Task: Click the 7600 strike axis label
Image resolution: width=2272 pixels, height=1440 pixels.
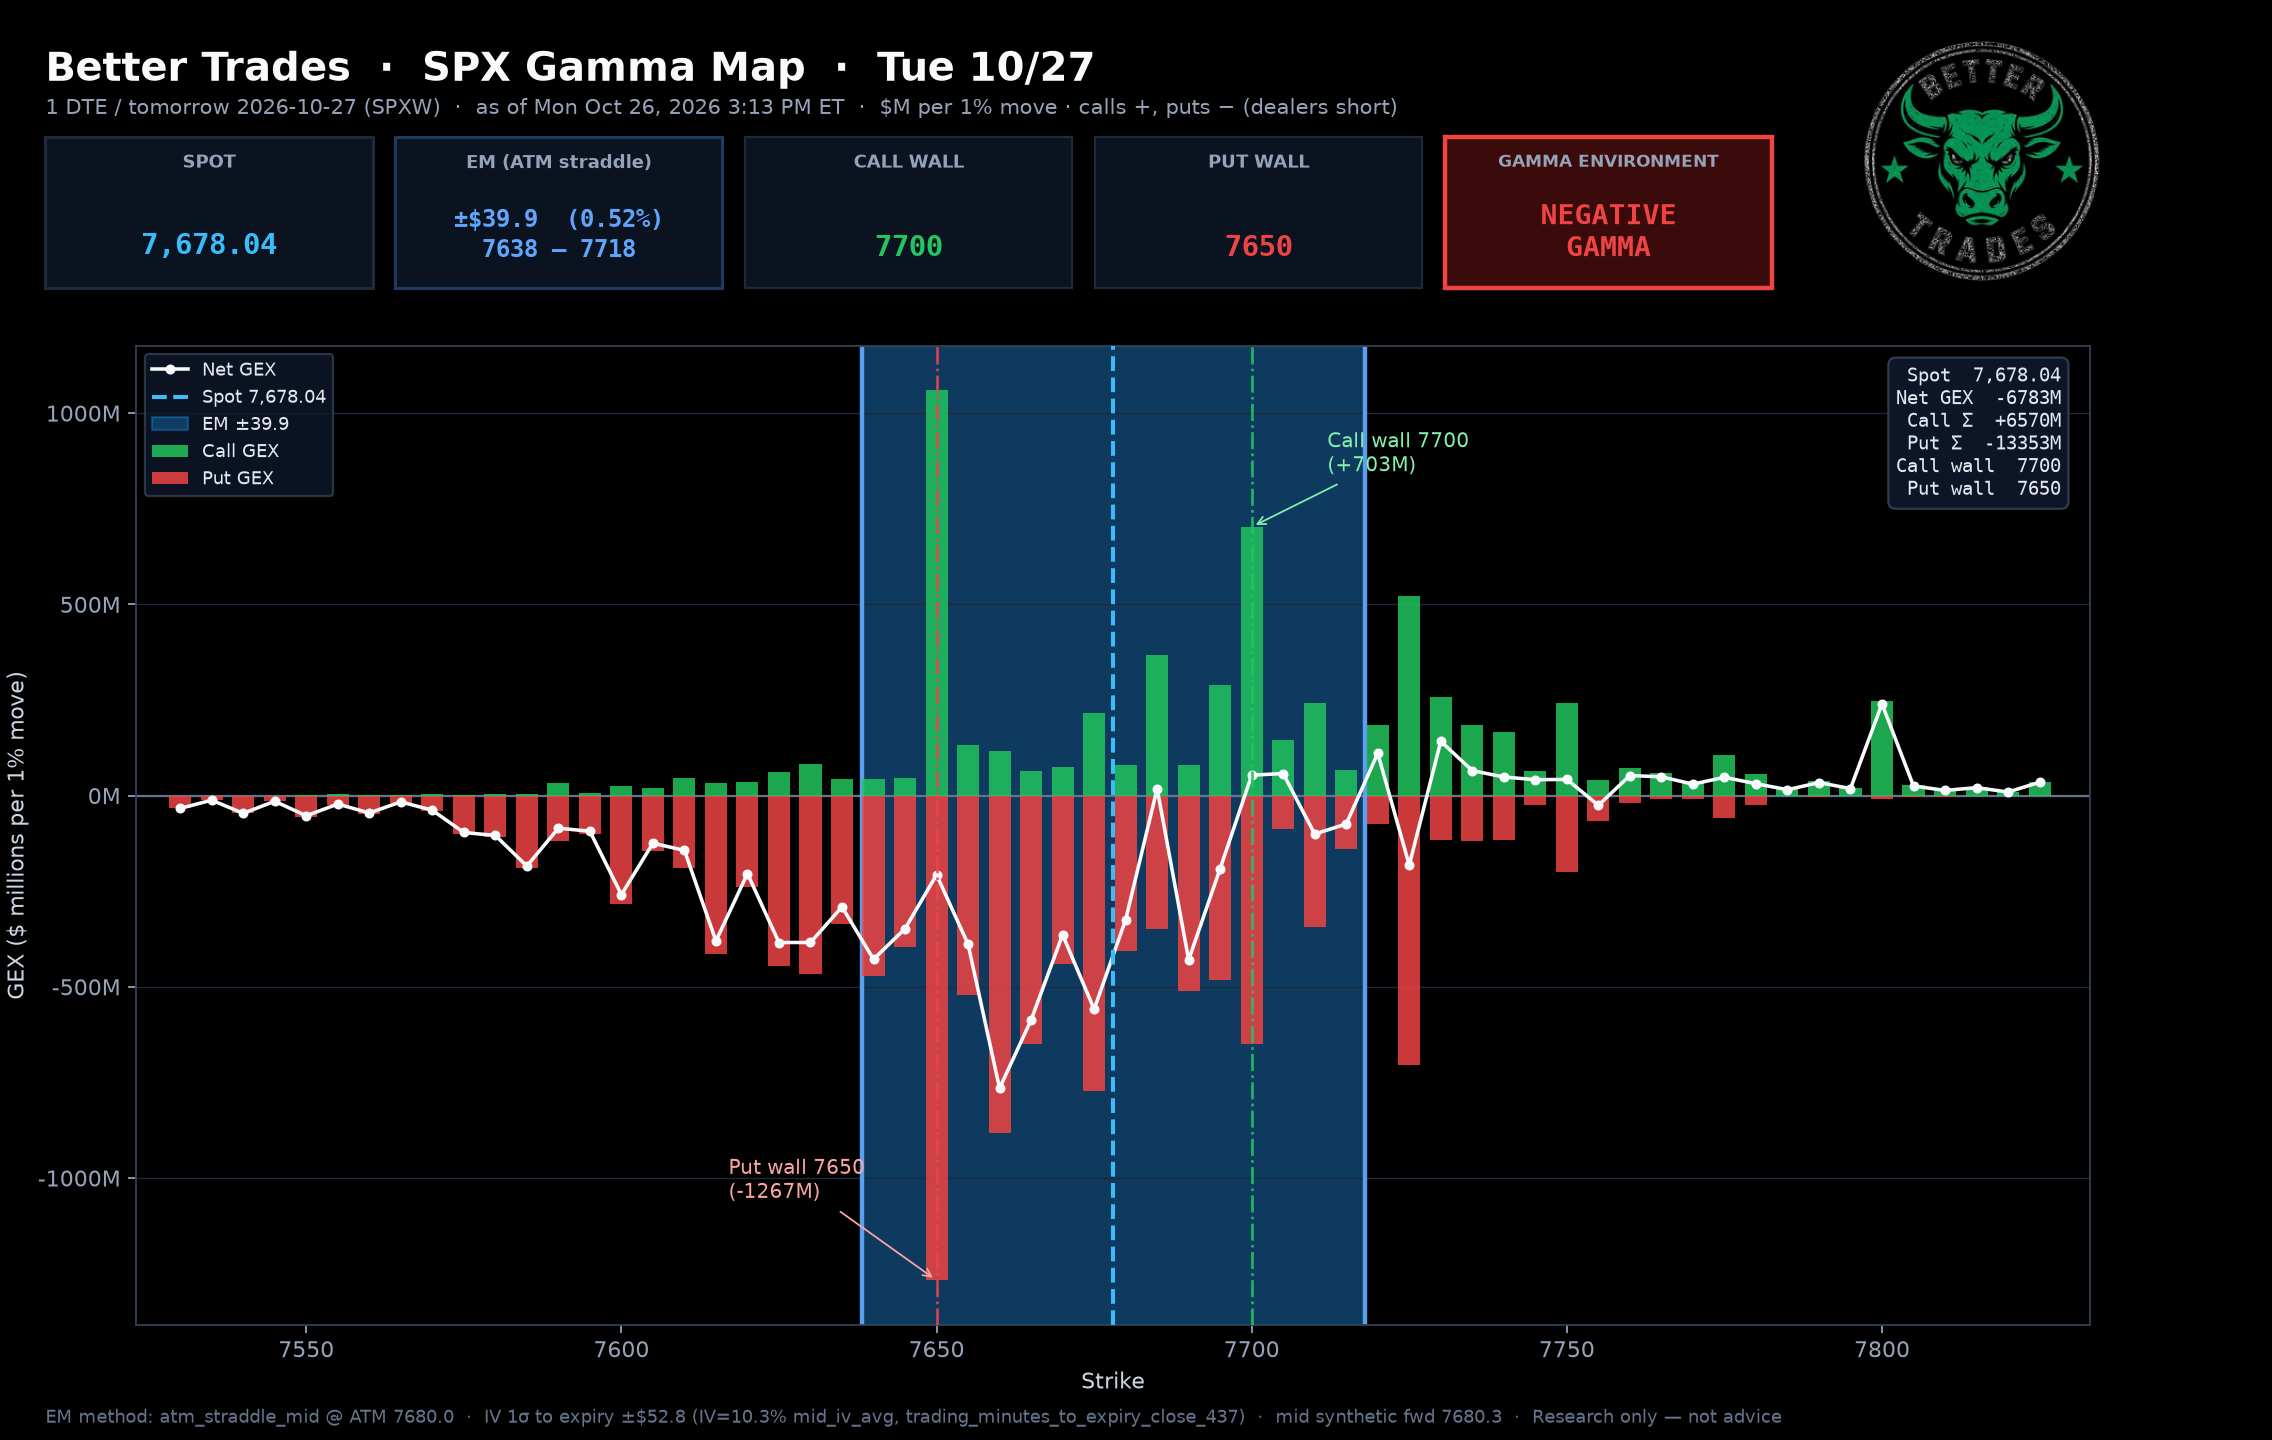Action: pyautogui.click(x=621, y=1350)
